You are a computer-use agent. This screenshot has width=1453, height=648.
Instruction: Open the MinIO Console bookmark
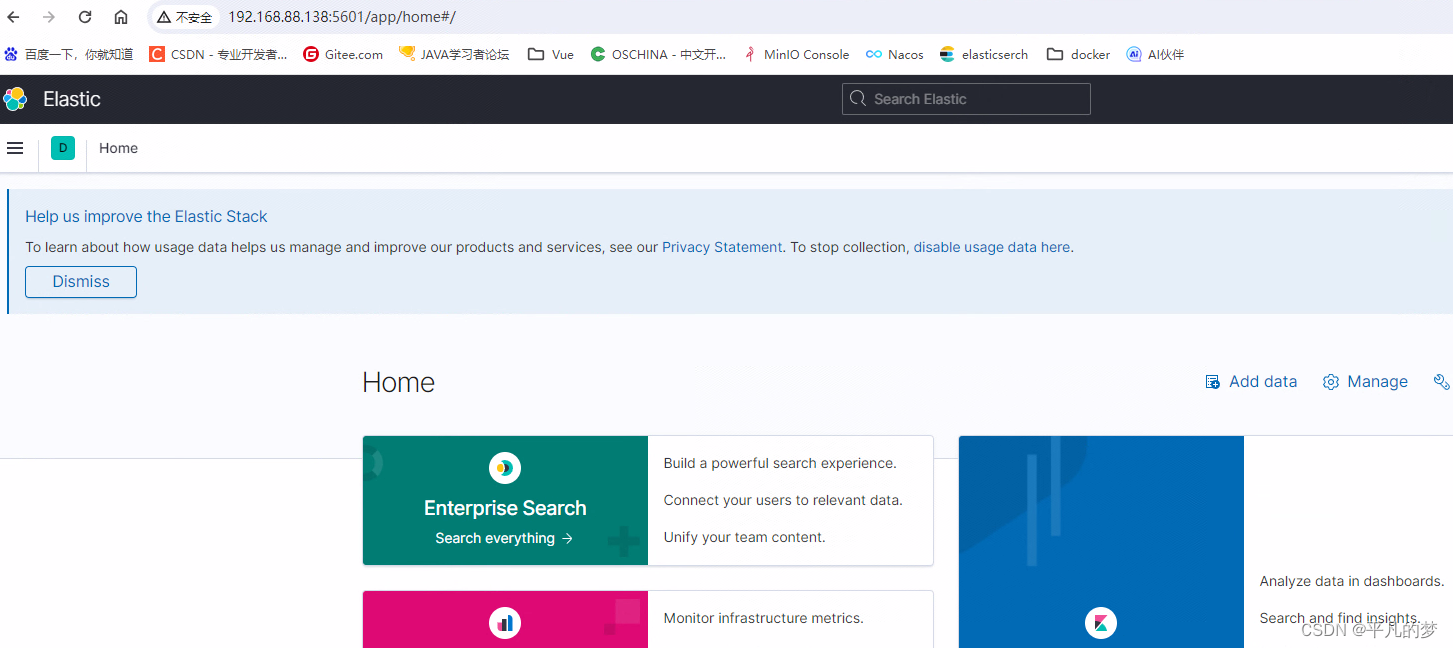click(796, 54)
